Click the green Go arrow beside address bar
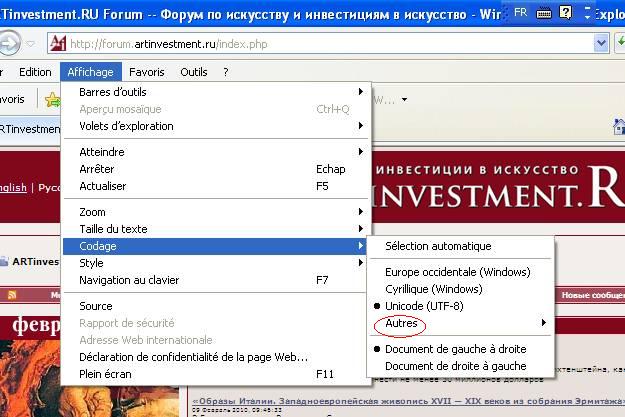This screenshot has width=625, height=417. pyautogui.click(x=603, y=44)
